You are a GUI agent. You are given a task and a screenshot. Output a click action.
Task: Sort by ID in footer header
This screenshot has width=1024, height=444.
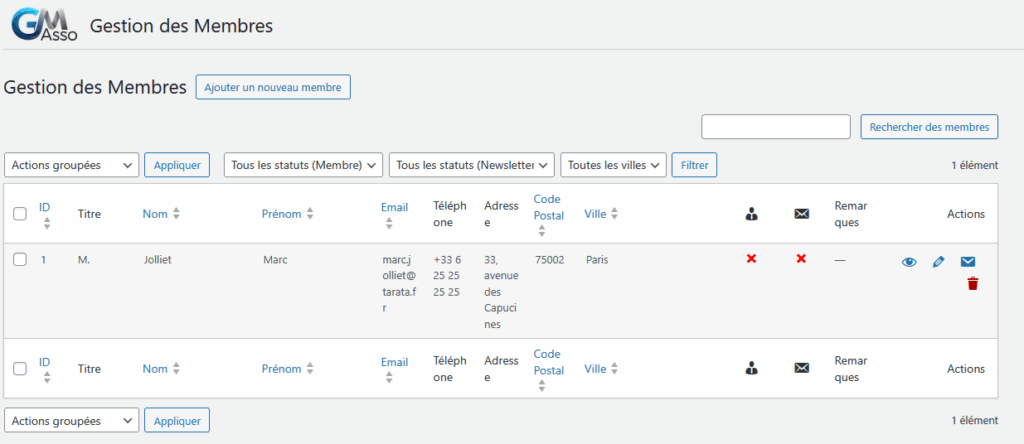pos(44,362)
